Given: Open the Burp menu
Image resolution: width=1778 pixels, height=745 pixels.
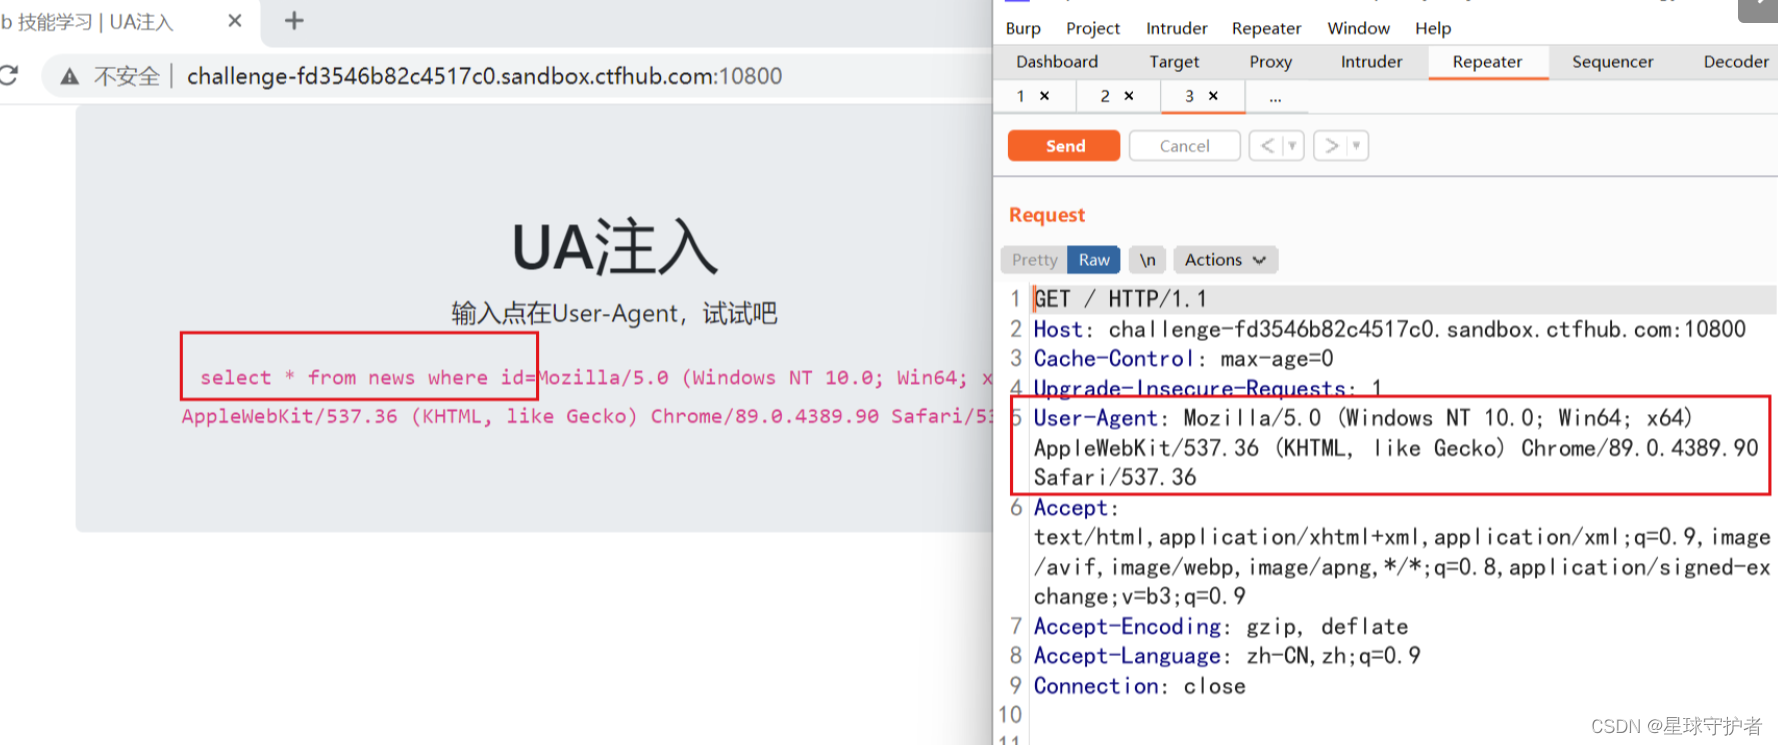Looking at the screenshot, I should pos(1023,28).
